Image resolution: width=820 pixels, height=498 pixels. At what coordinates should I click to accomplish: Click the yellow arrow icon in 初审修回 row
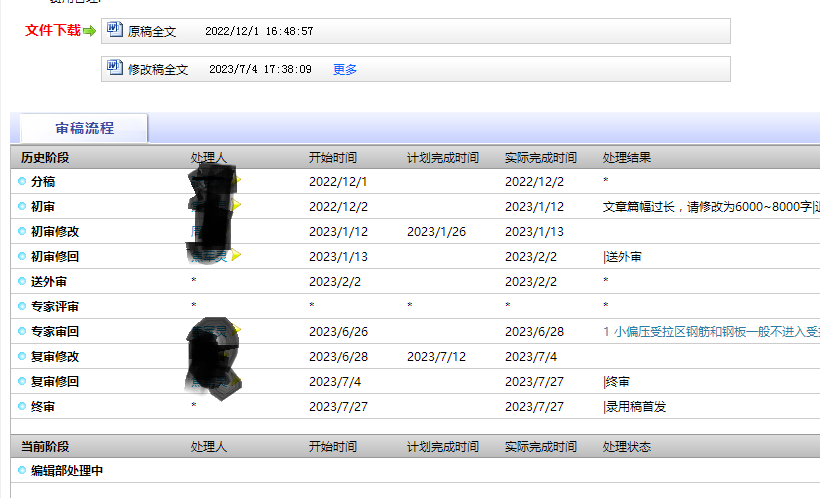pyautogui.click(x=237, y=256)
